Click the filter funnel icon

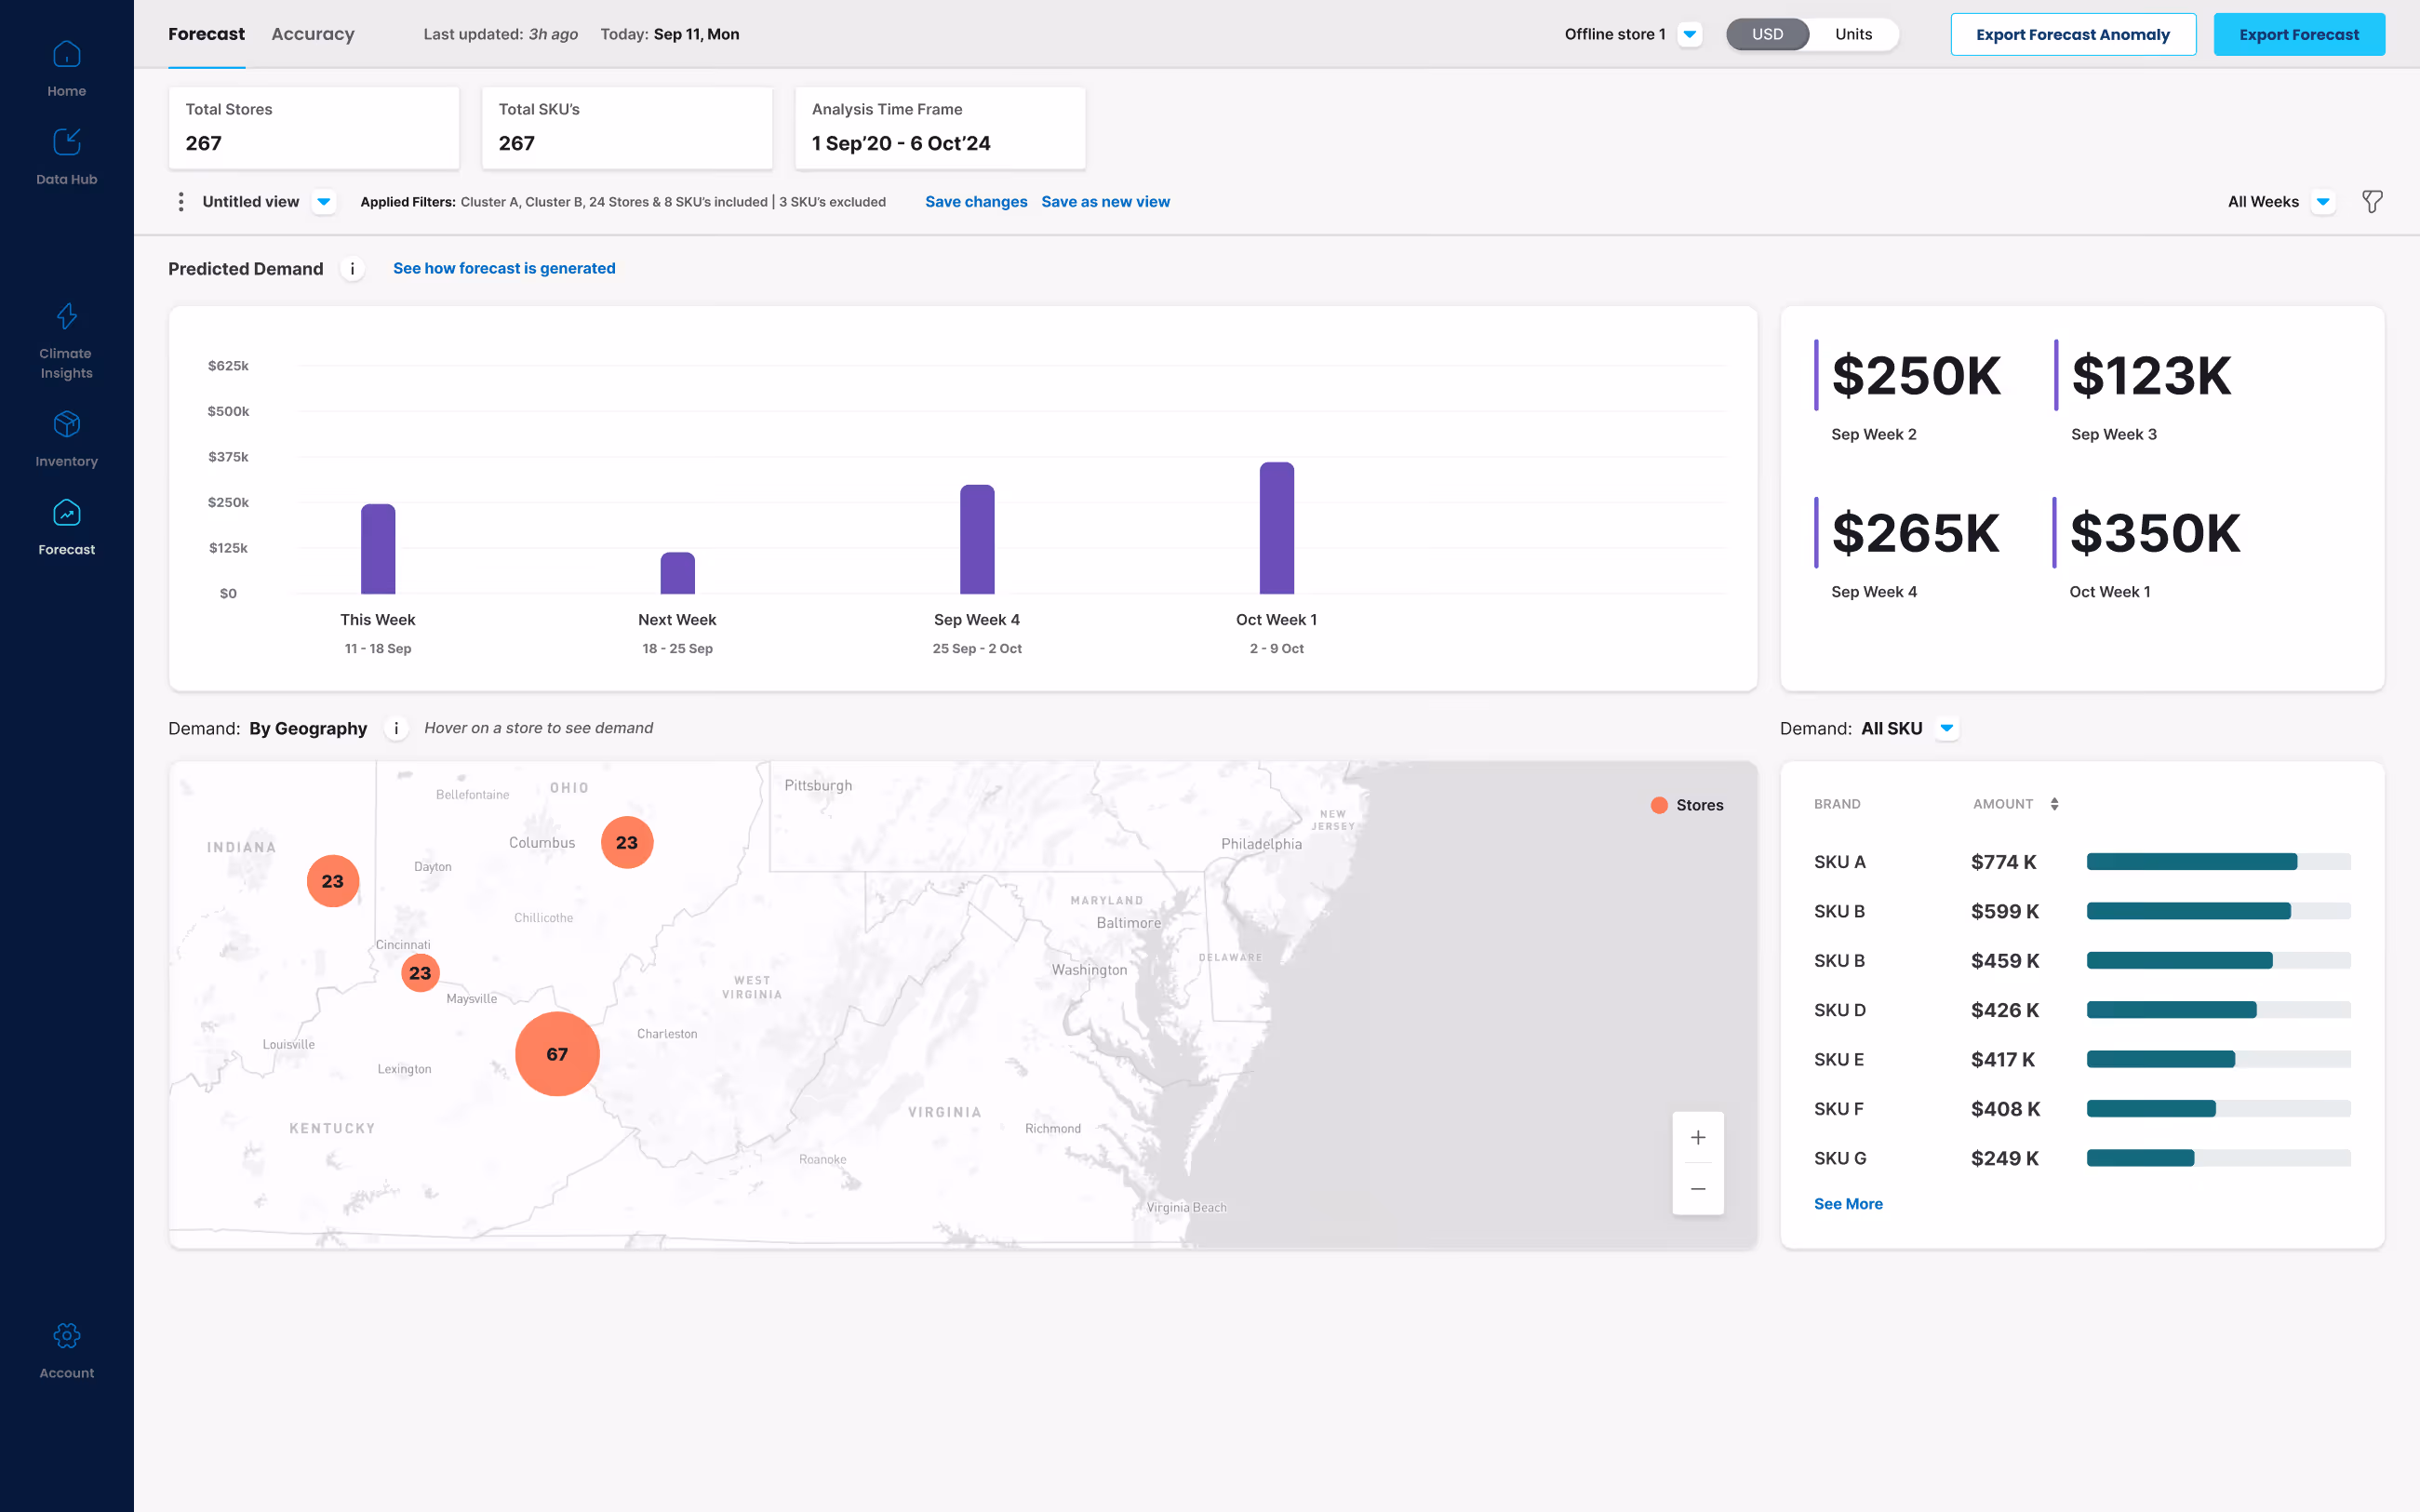[2372, 202]
